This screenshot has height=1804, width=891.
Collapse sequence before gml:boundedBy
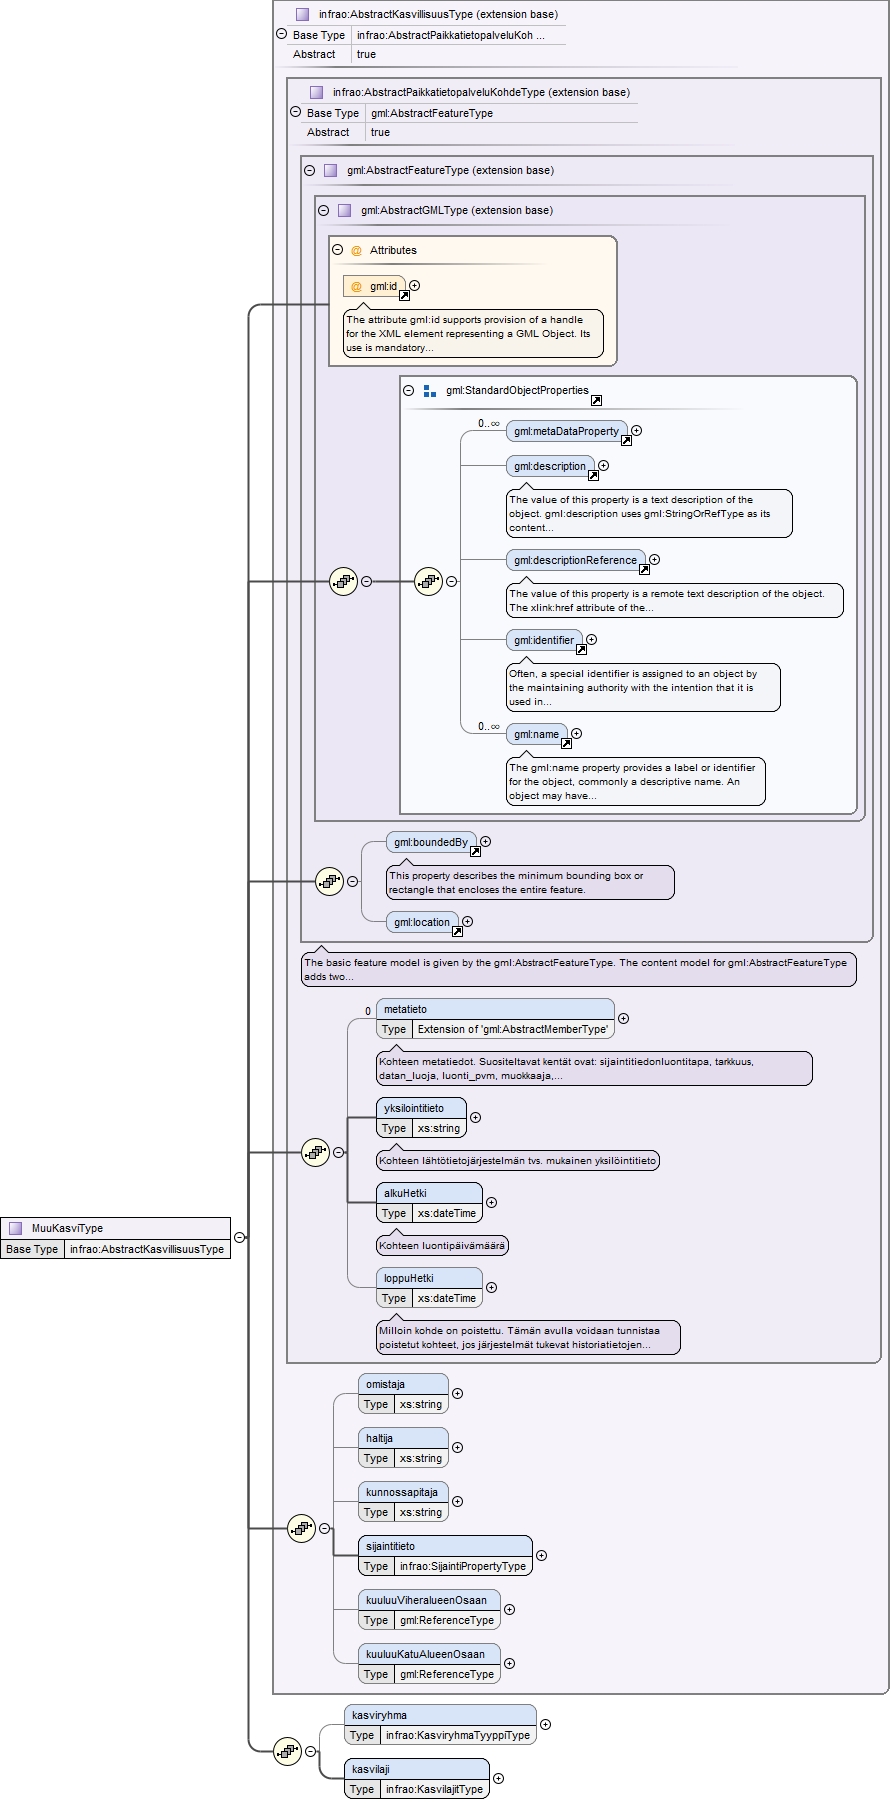(x=352, y=881)
